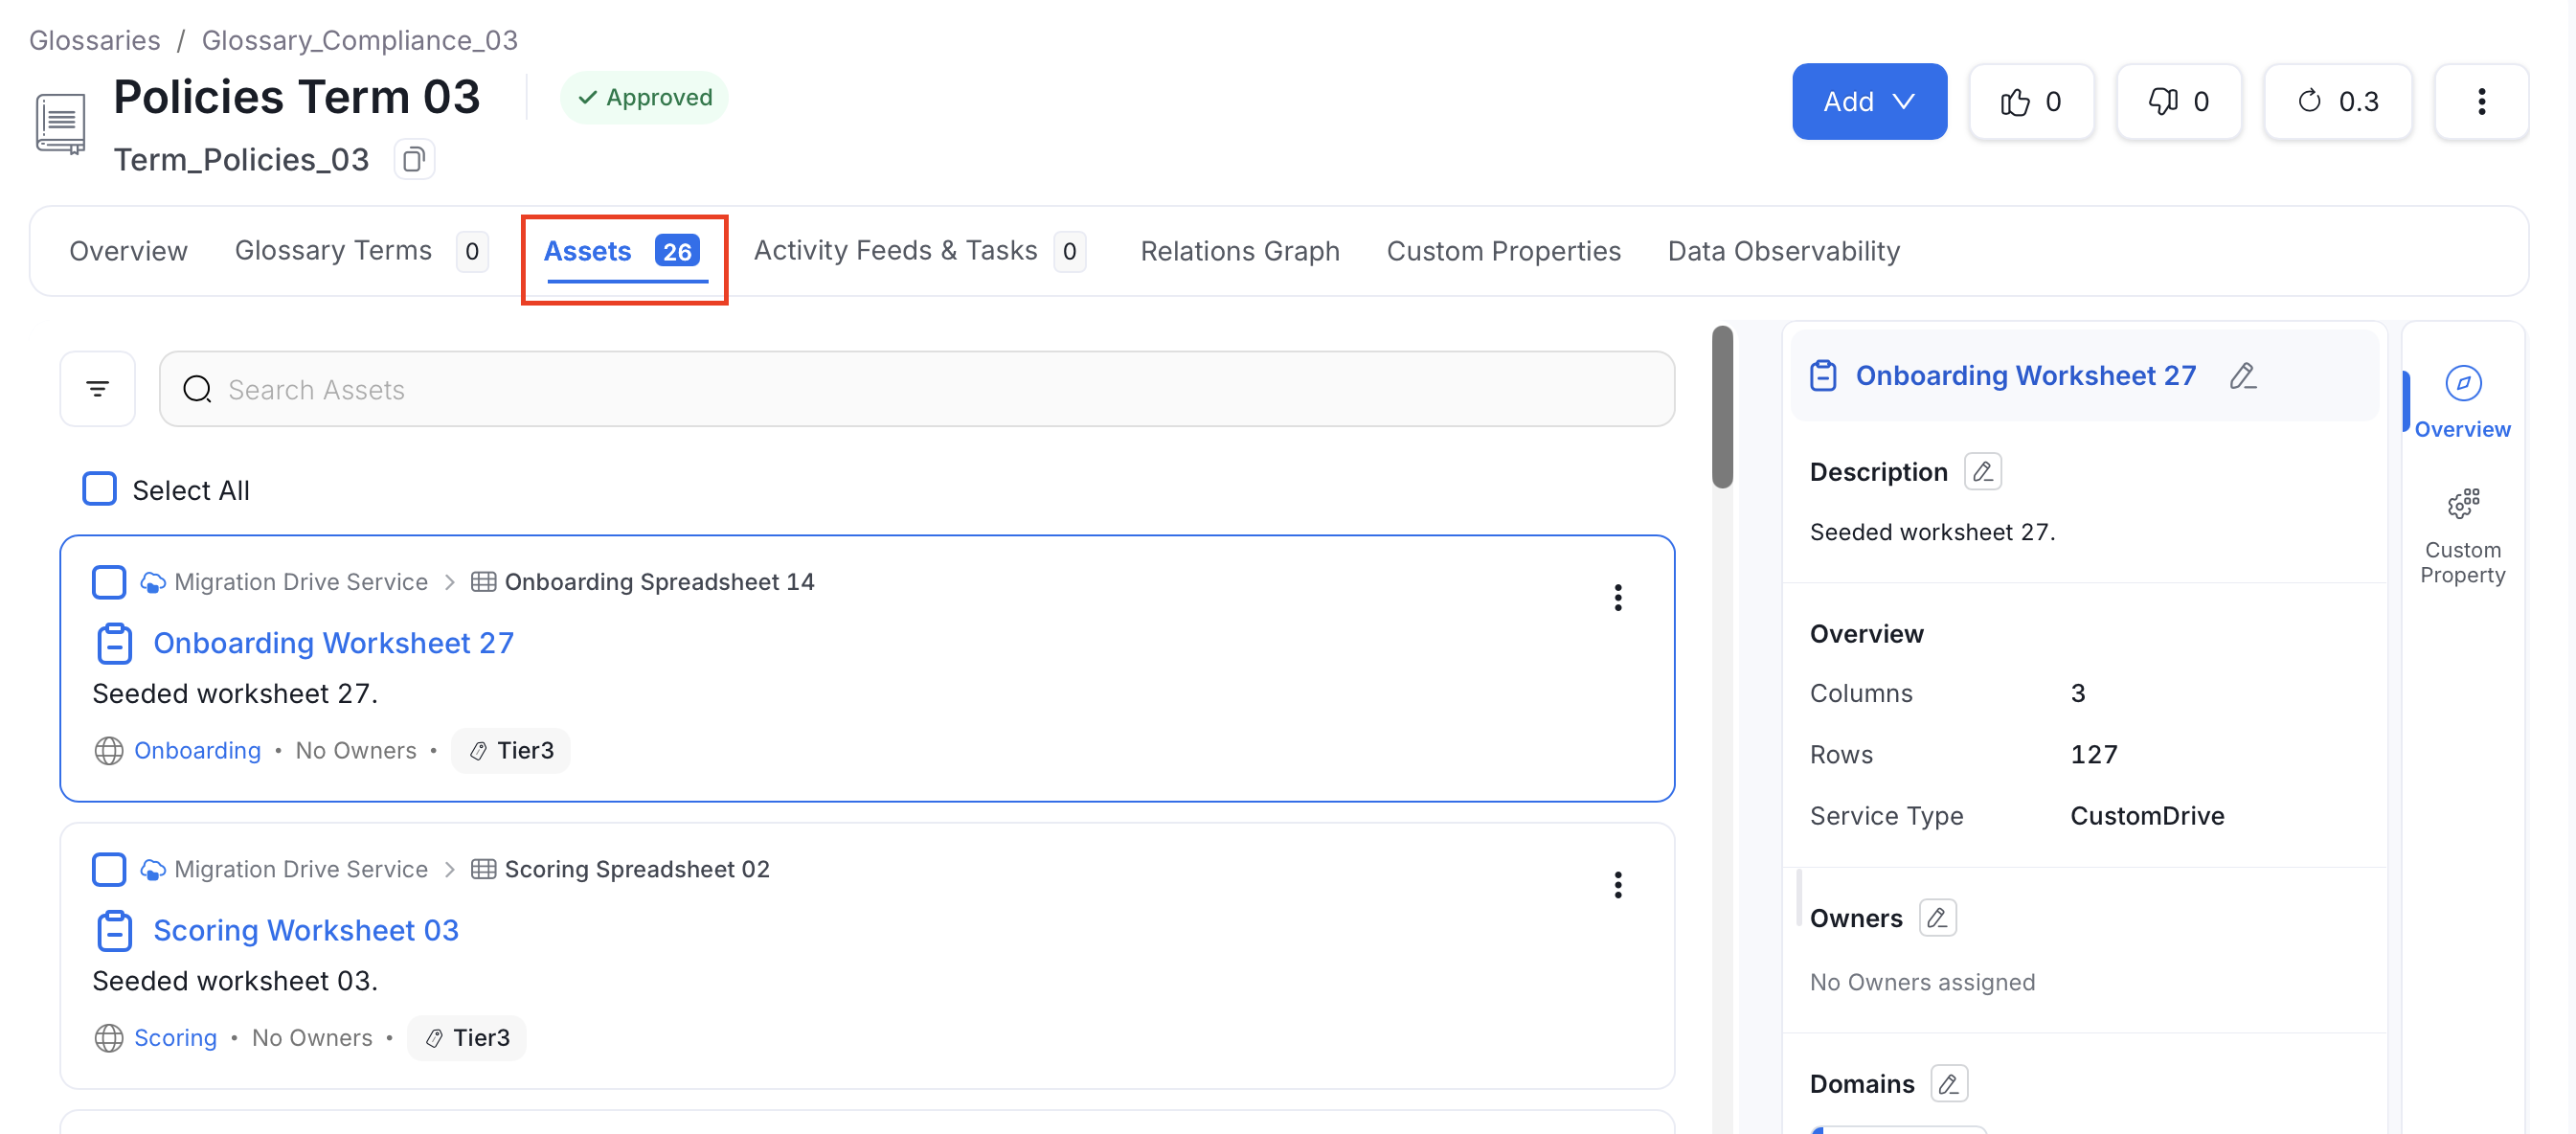2576x1134 pixels.
Task: Go to Glossaries breadcrumb
Action: (94, 40)
